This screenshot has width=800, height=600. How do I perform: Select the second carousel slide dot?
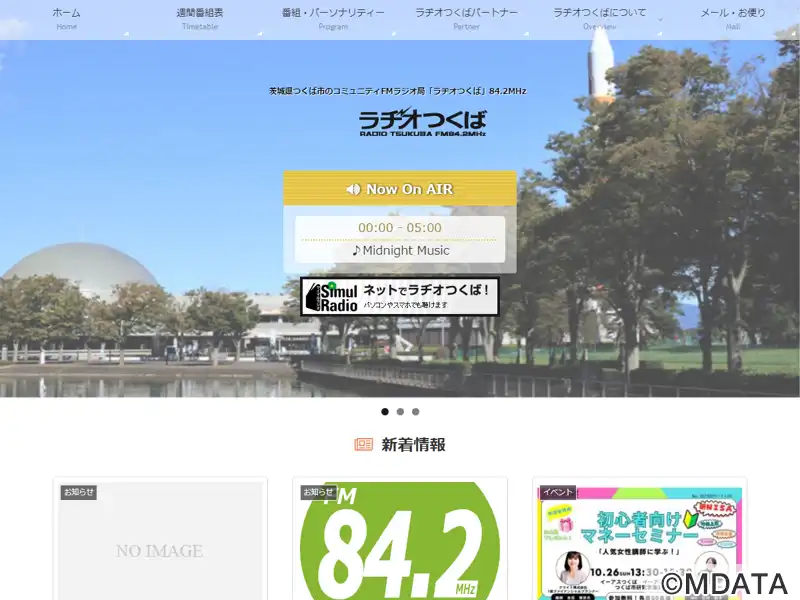(400, 412)
